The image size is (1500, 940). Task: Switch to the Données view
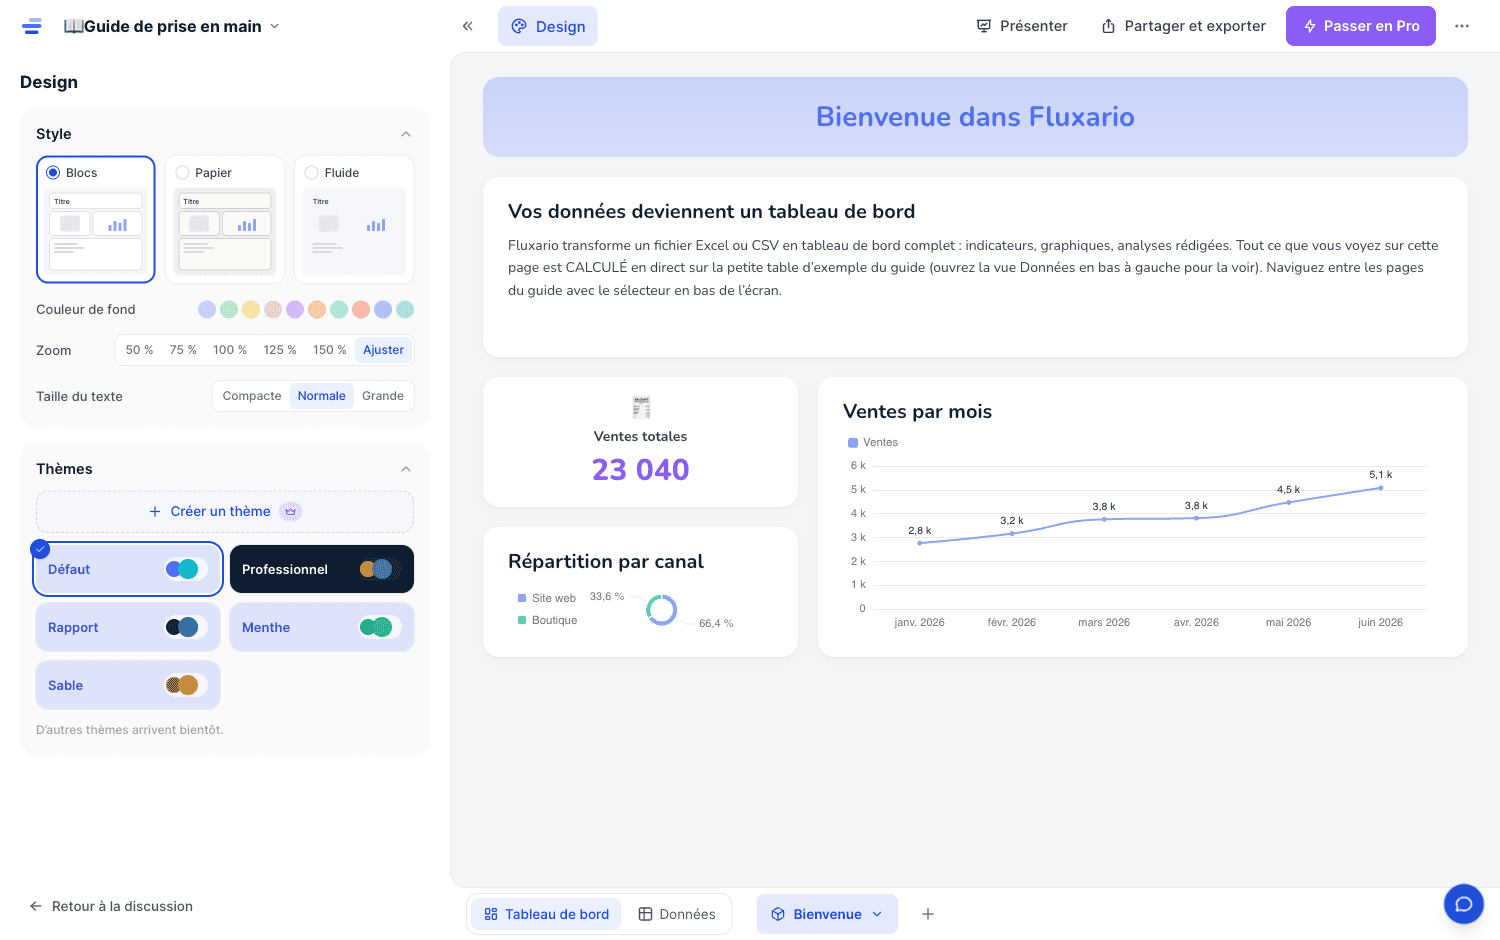pyautogui.click(x=677, y=914)
